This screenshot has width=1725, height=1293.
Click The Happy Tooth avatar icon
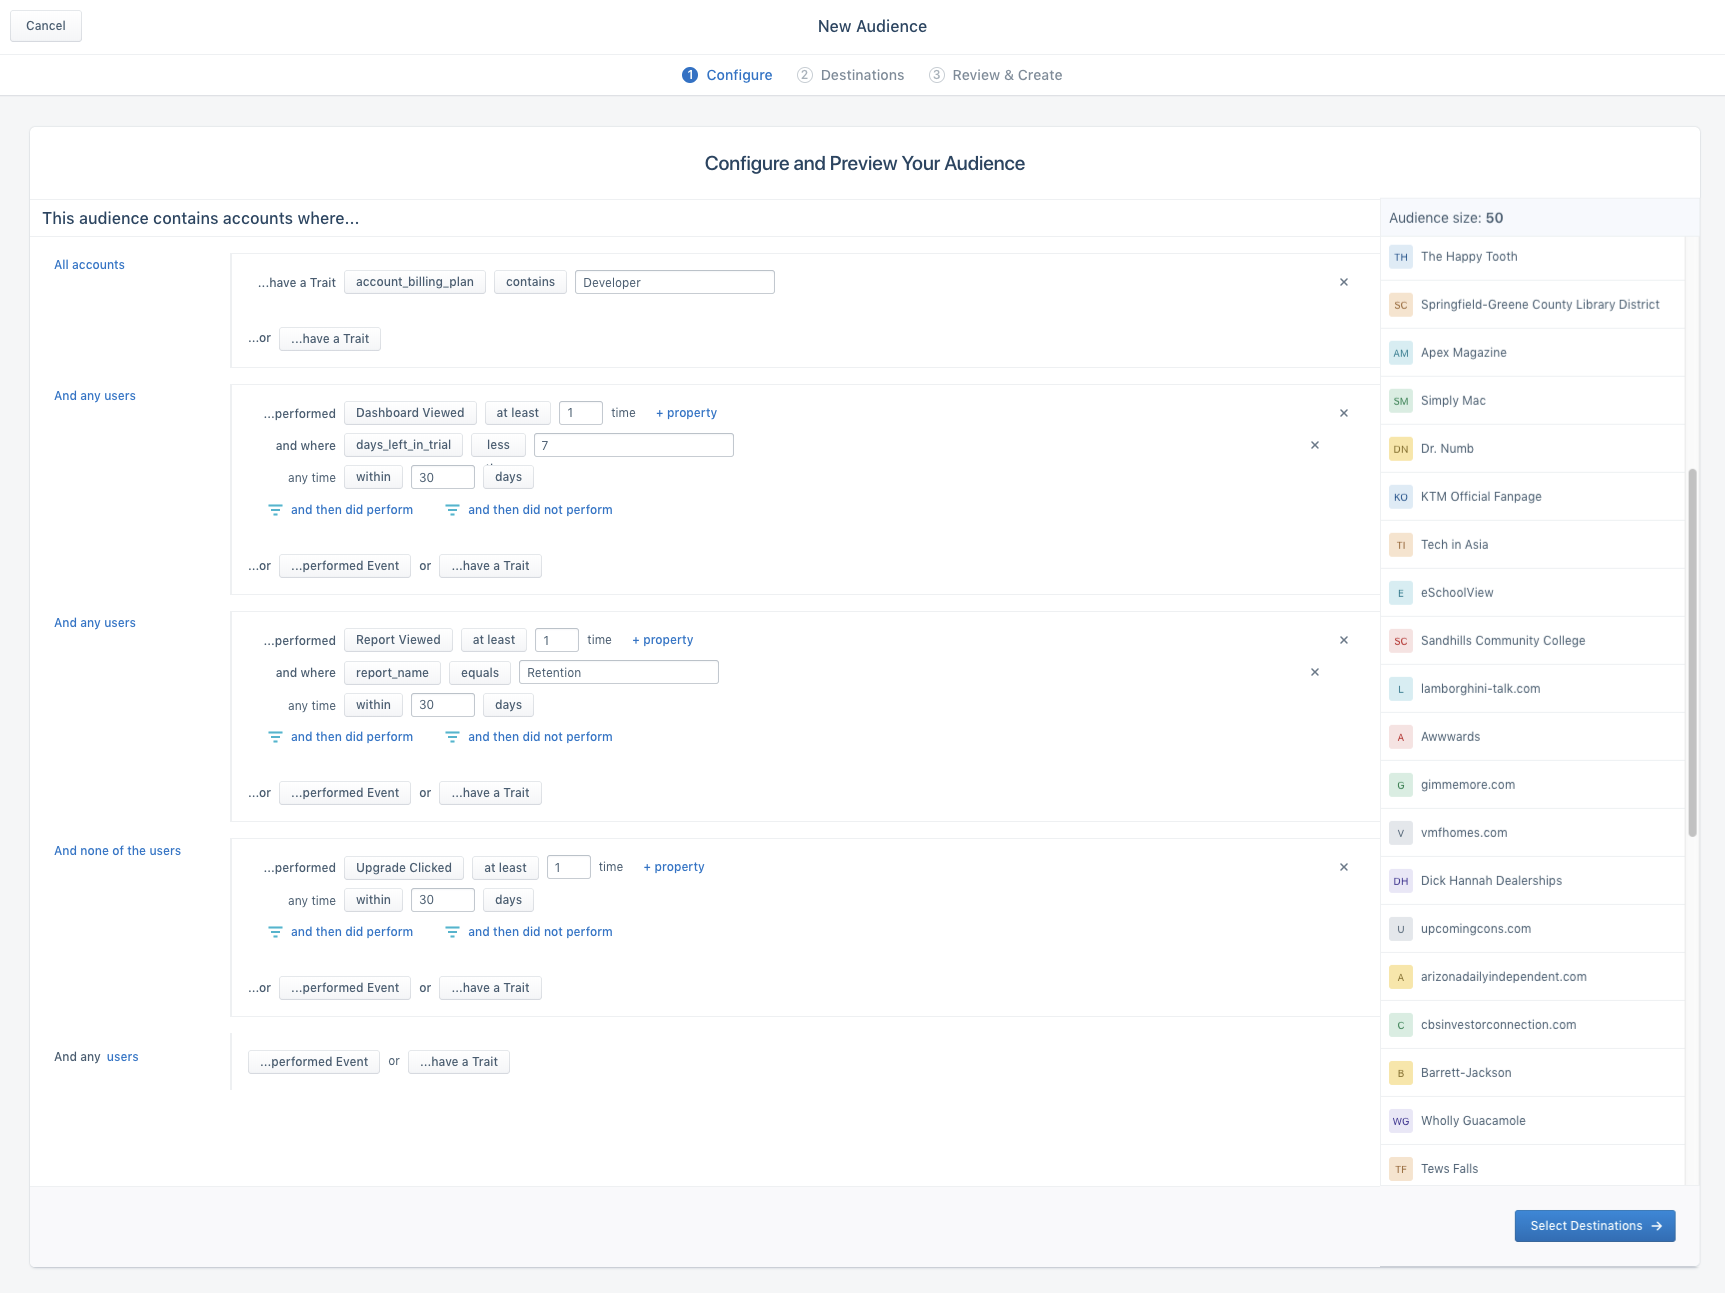tap(1401, 257)
